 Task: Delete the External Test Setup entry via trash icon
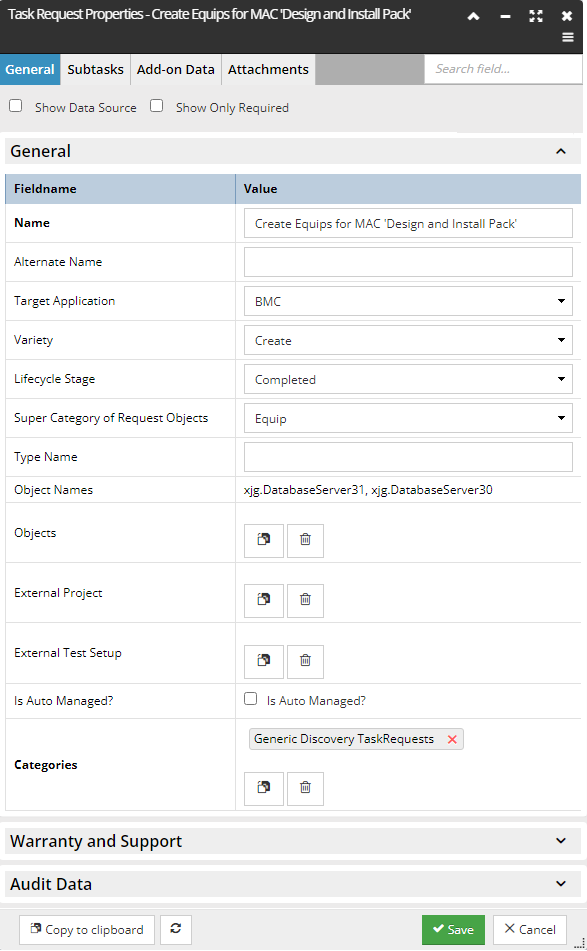click(x=305, y=660)
